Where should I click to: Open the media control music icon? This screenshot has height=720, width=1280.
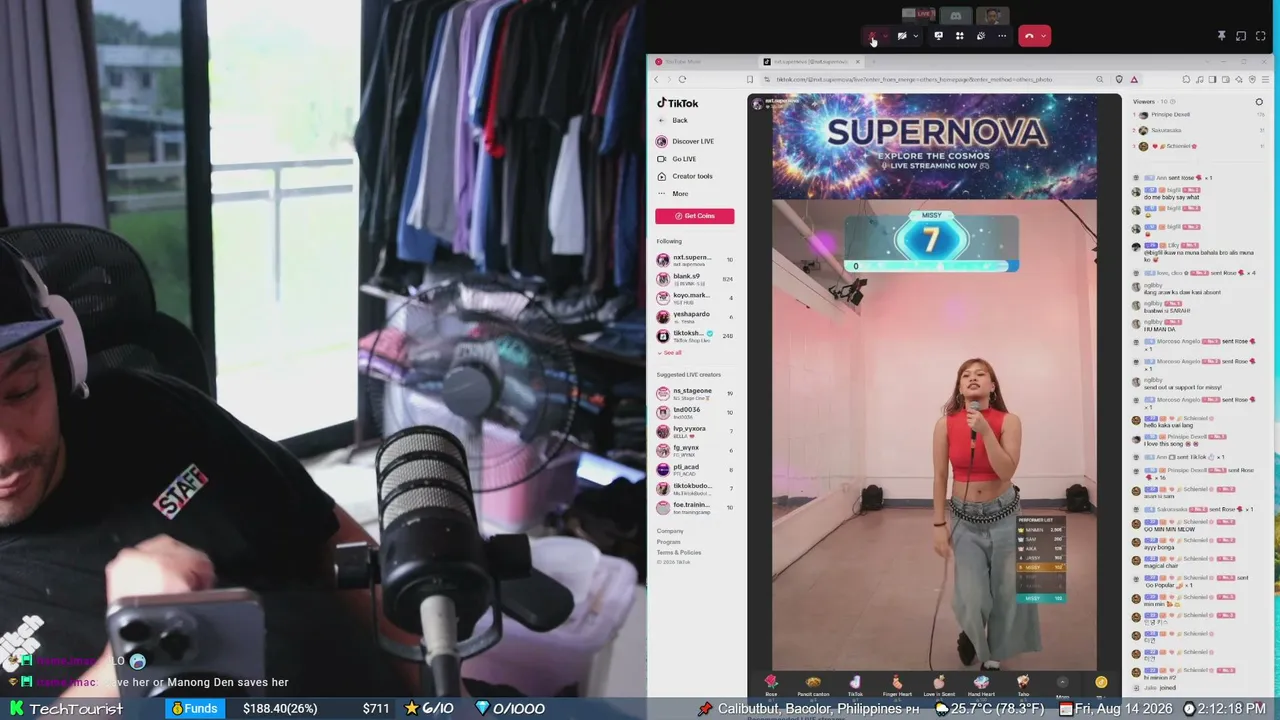(1201, 80)
